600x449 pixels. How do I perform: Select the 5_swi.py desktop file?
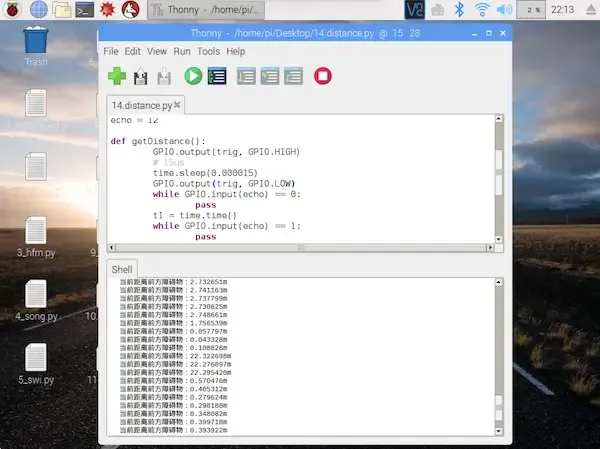point(36,364)
